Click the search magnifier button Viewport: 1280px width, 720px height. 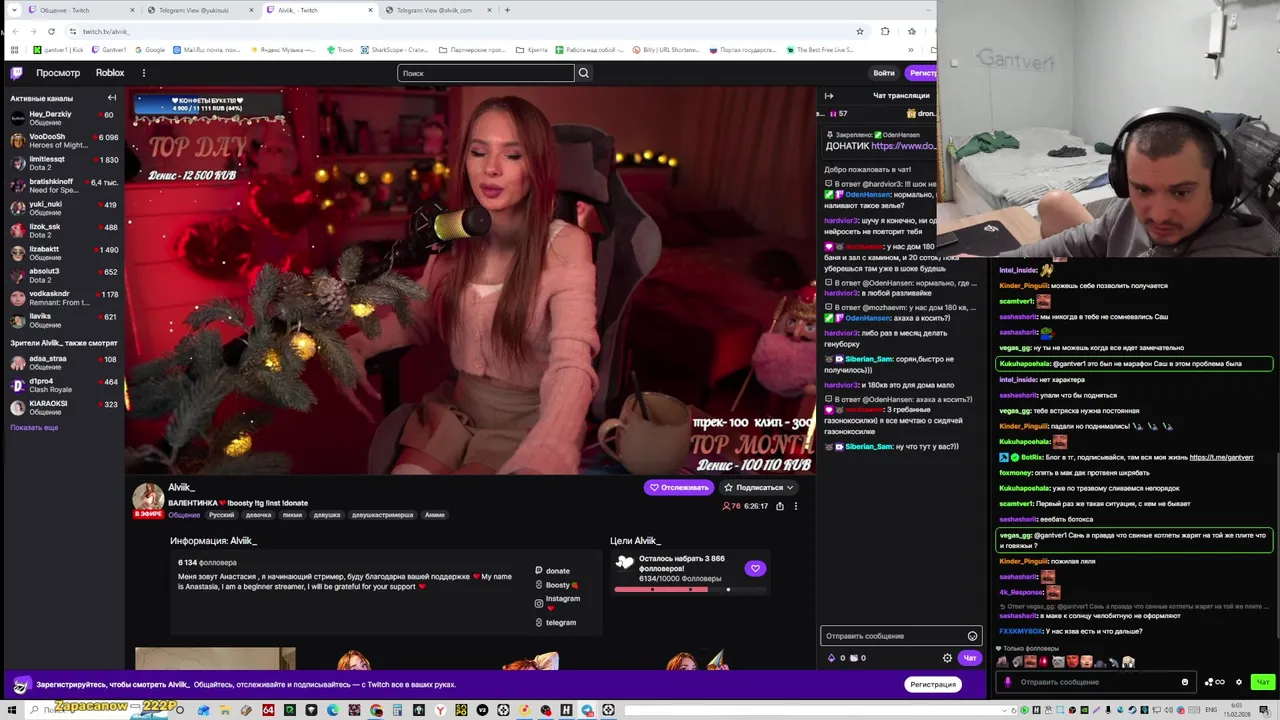(584, 73)
